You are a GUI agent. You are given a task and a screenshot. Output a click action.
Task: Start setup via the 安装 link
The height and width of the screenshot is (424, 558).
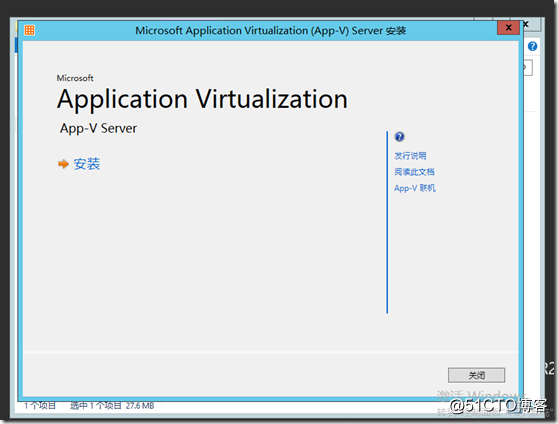87,164
